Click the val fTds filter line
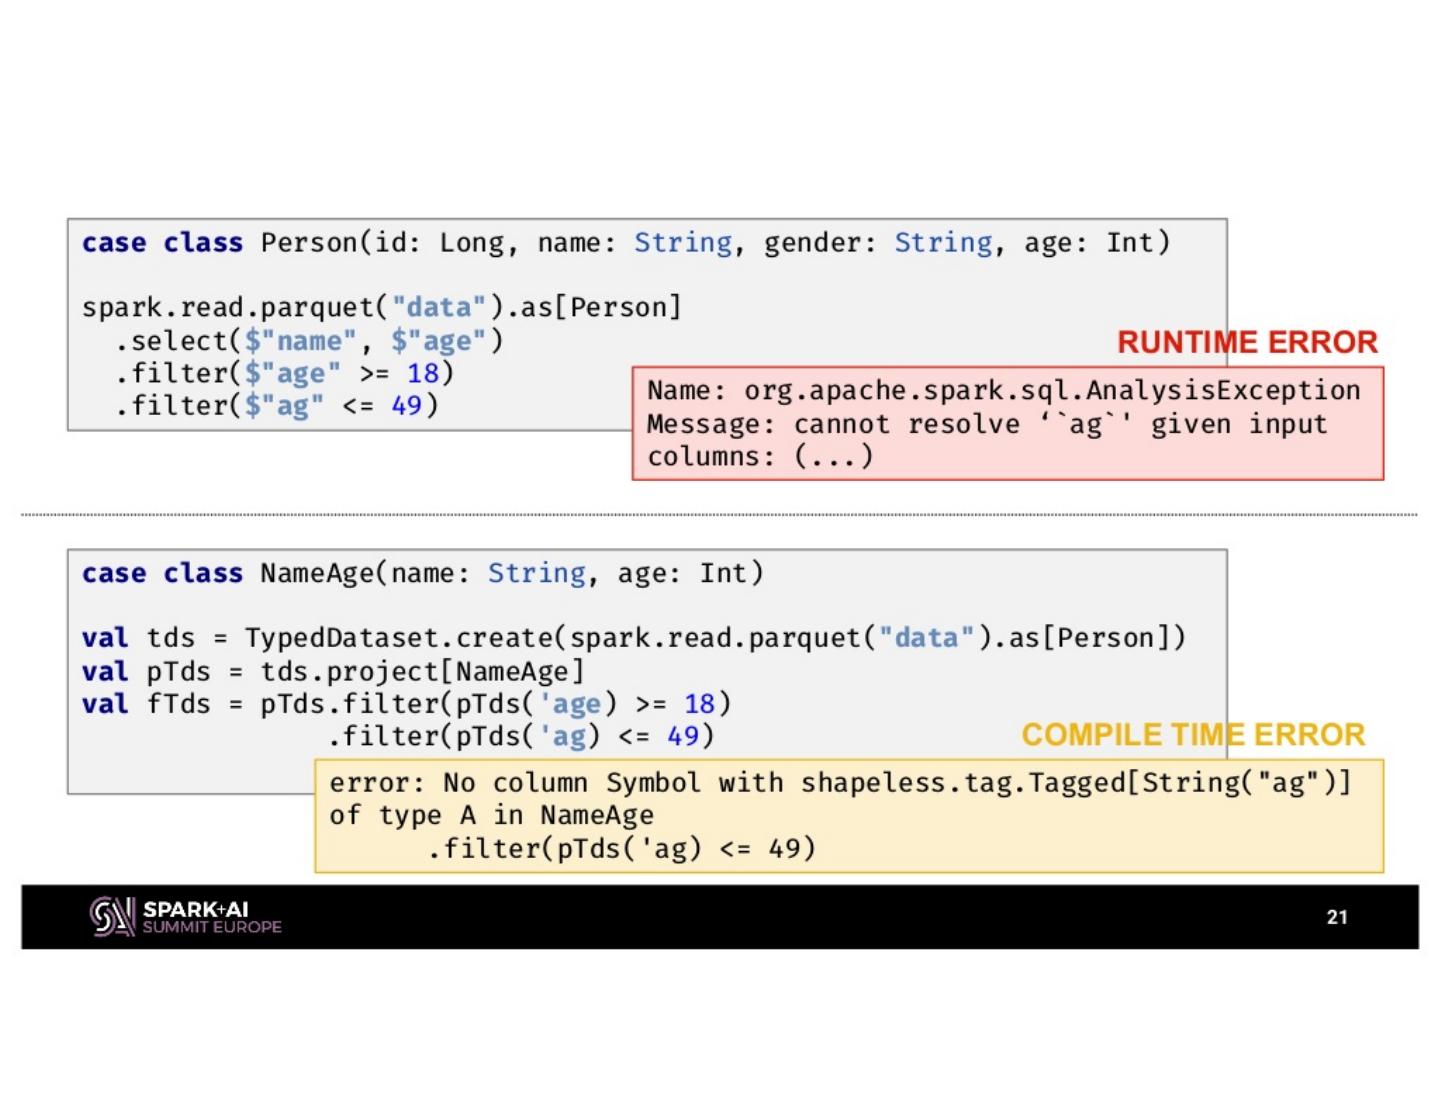Image resolution: width=1440 pixels, height=1114 pixels. click(406, 704)
